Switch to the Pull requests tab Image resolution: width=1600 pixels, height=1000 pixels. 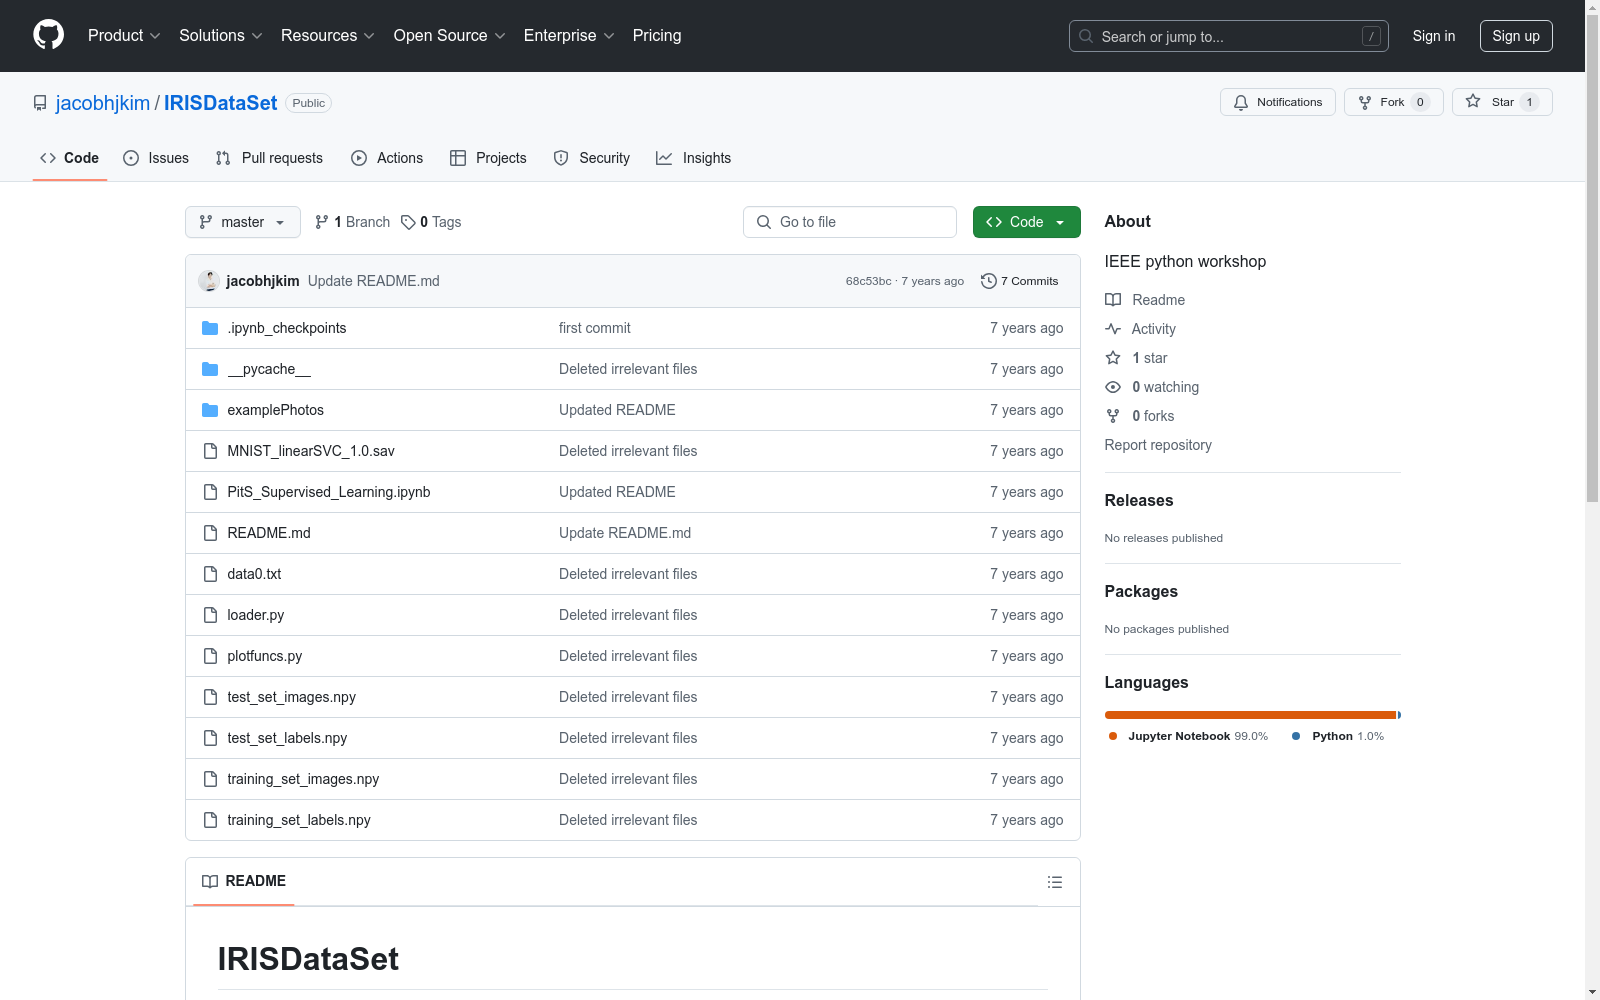tap(269, 158)
